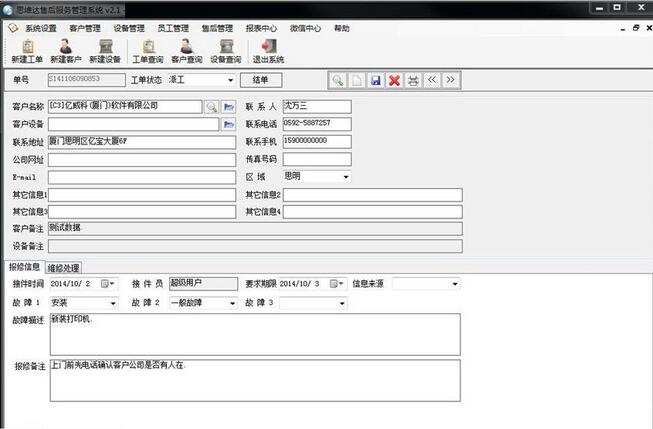Click the 新建设备 toolbar icon
The width and height of the screenshot is (653, 429).
tap(105, 51)
